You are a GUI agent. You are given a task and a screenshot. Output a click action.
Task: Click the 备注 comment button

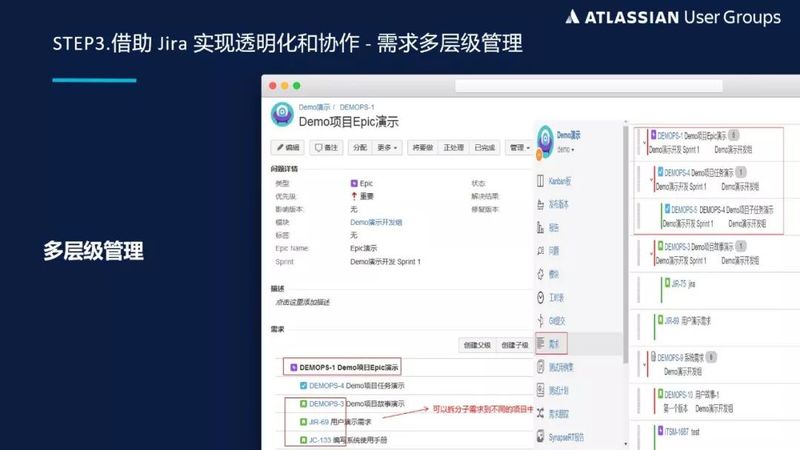tap(326, 147)
